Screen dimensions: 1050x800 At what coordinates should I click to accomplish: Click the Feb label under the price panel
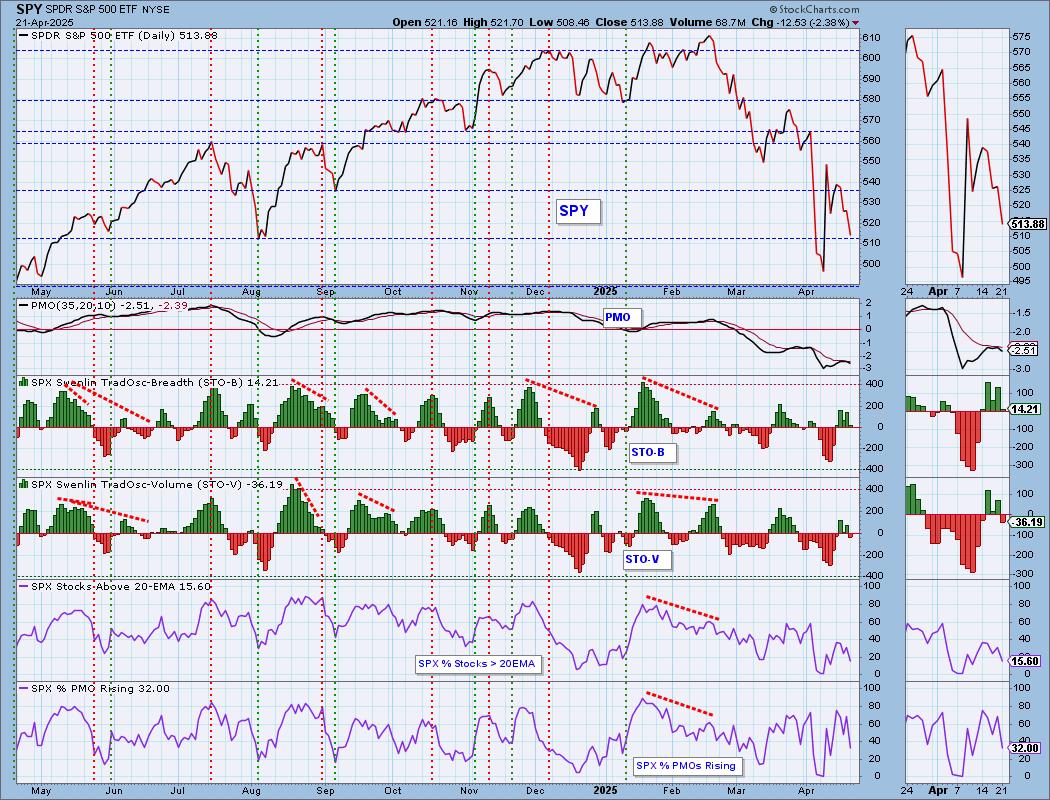671,292
